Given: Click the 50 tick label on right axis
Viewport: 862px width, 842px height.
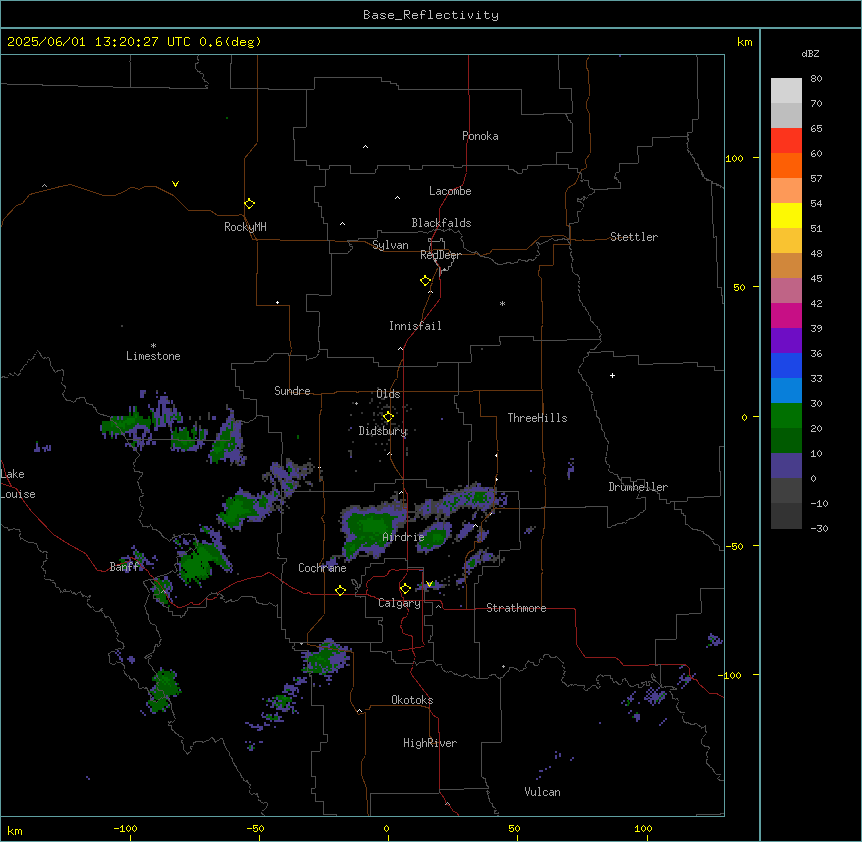Looking at the screenshot, I should [x=739, y=287].
